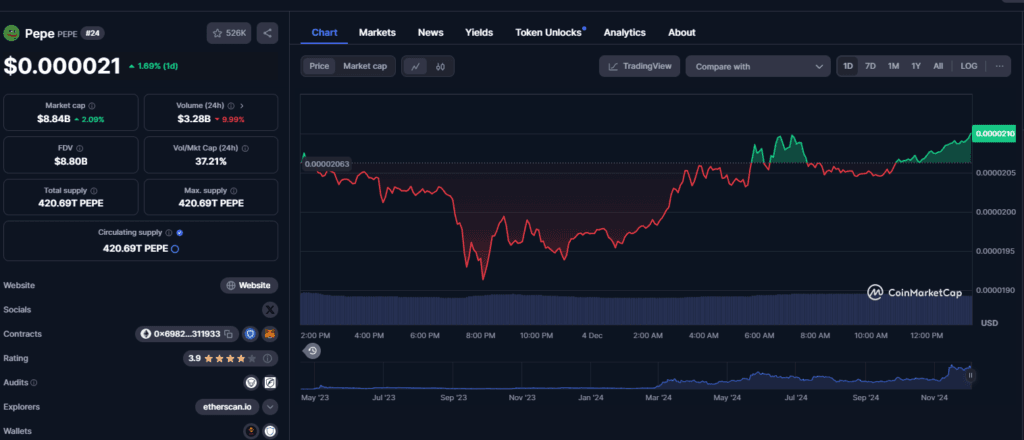Open the second audit provider icon
Viewport: 1024px width, 440px height.
(270, 383)
